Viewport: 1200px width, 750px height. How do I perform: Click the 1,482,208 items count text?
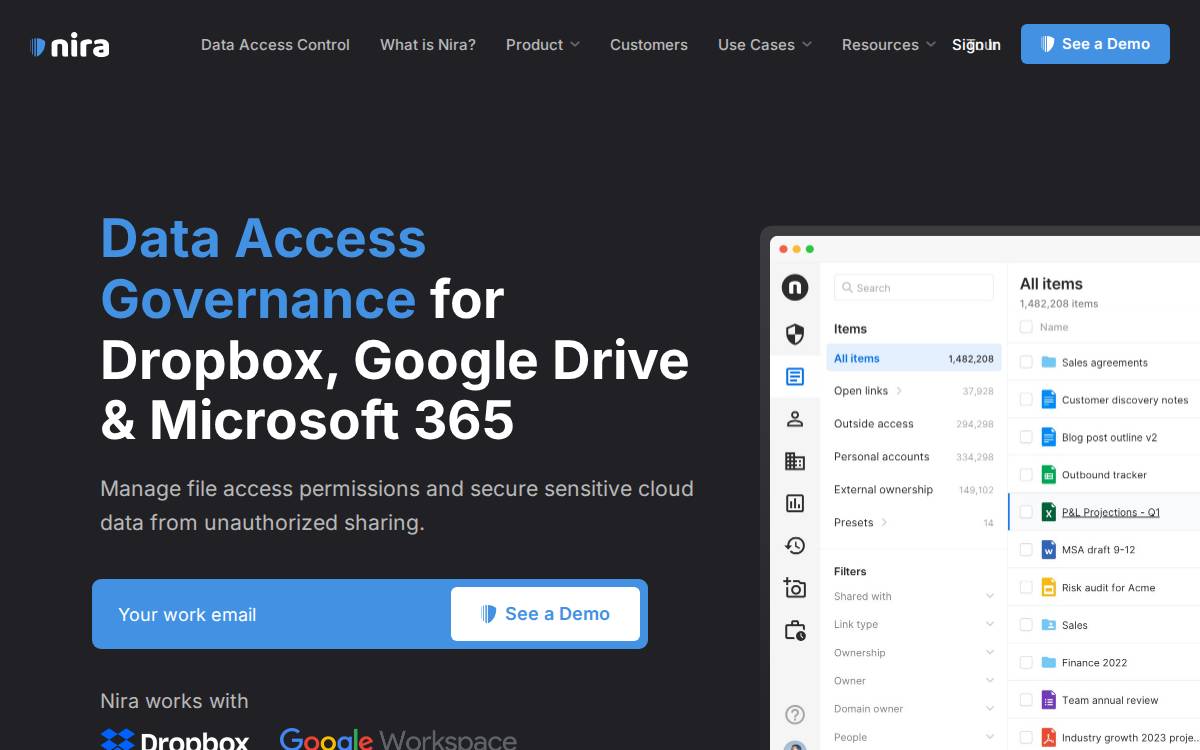(1059, 304)
